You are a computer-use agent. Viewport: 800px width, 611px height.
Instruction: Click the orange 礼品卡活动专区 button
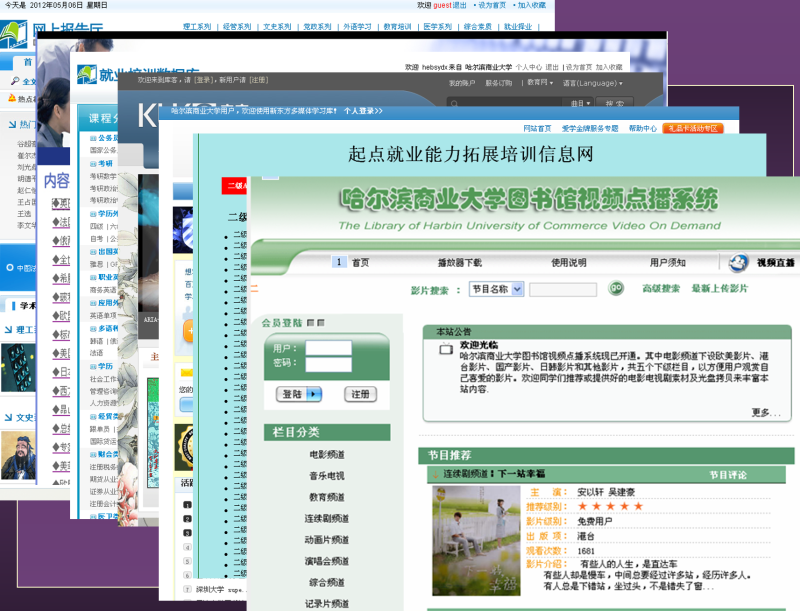[x=693, y=129]
